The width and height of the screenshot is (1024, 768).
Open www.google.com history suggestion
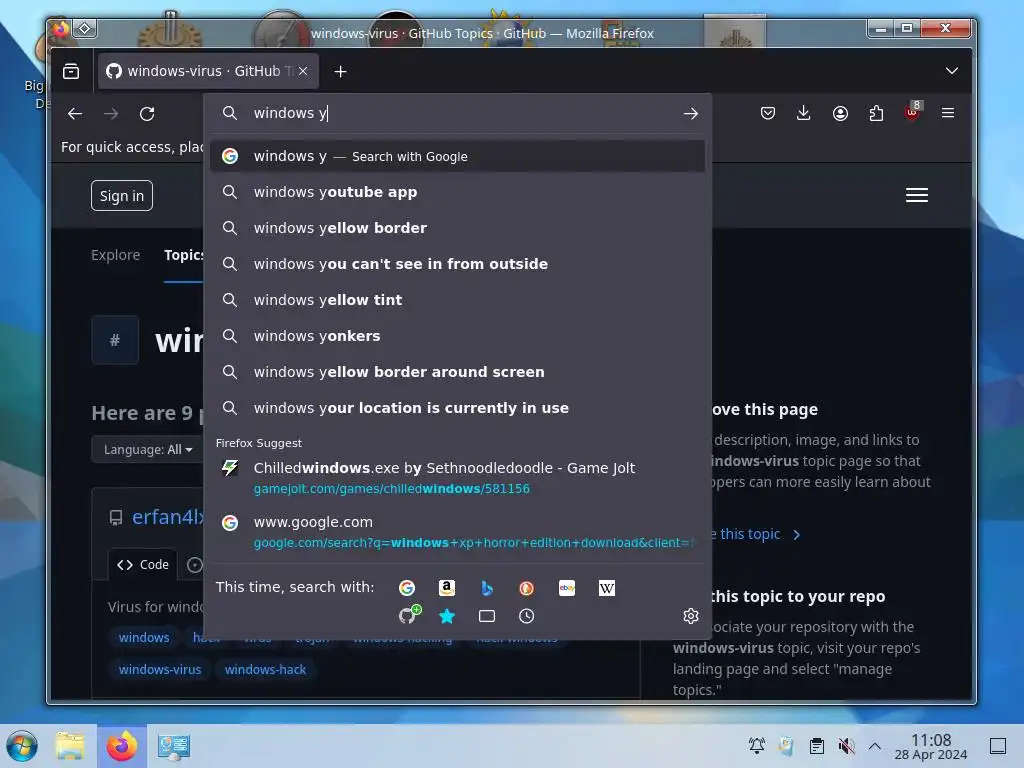click(x=457, y=532)
